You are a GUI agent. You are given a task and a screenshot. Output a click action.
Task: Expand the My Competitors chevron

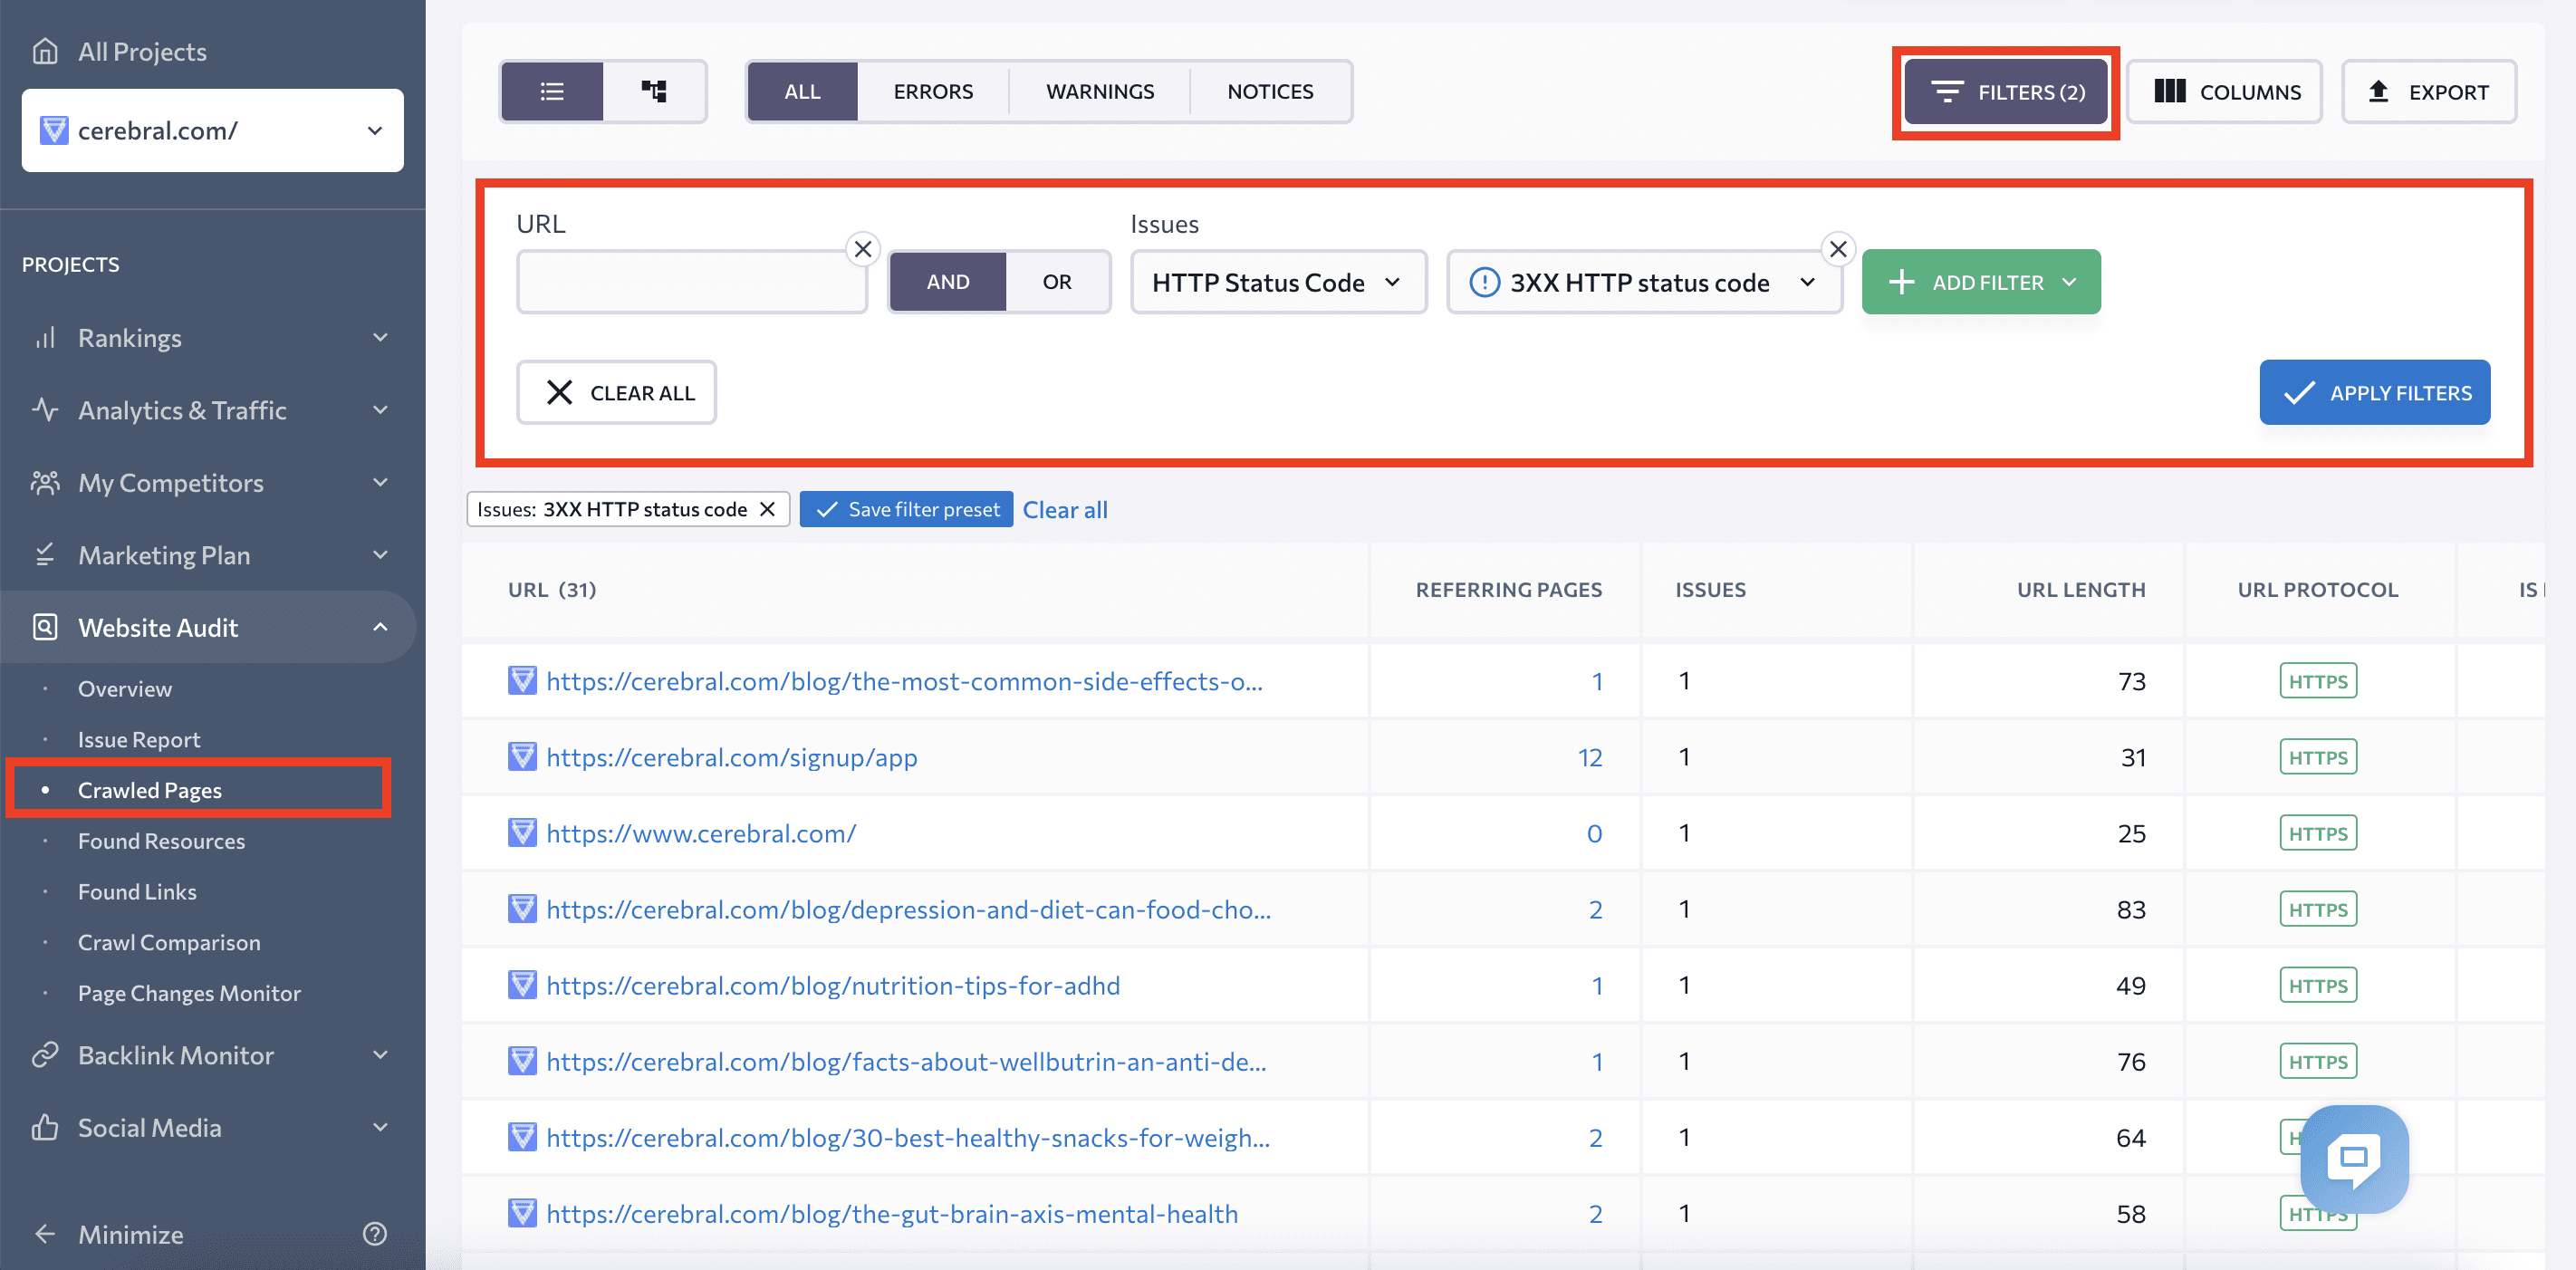pos(380,483)
